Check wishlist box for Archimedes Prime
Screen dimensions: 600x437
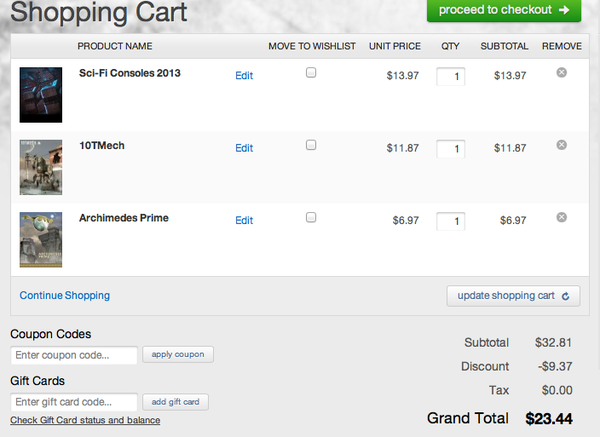coord(311,217)
